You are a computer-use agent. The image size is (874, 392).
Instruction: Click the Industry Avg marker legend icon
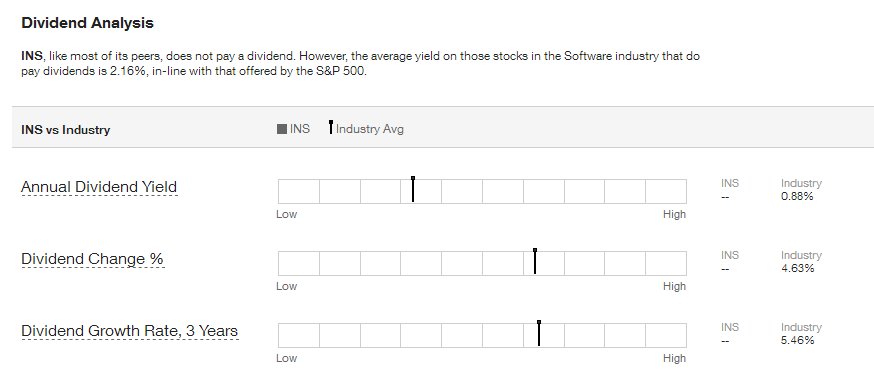tap(331, 127)
